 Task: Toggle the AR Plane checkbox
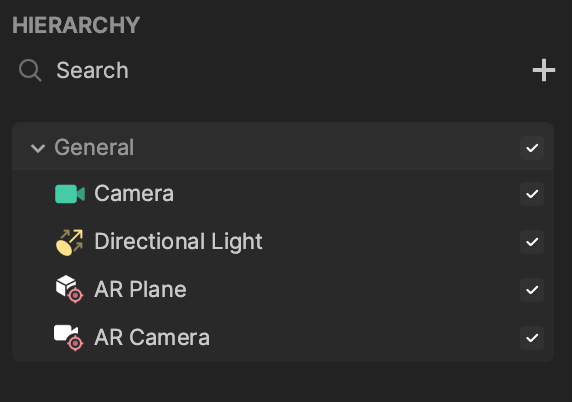click(532, 290)
